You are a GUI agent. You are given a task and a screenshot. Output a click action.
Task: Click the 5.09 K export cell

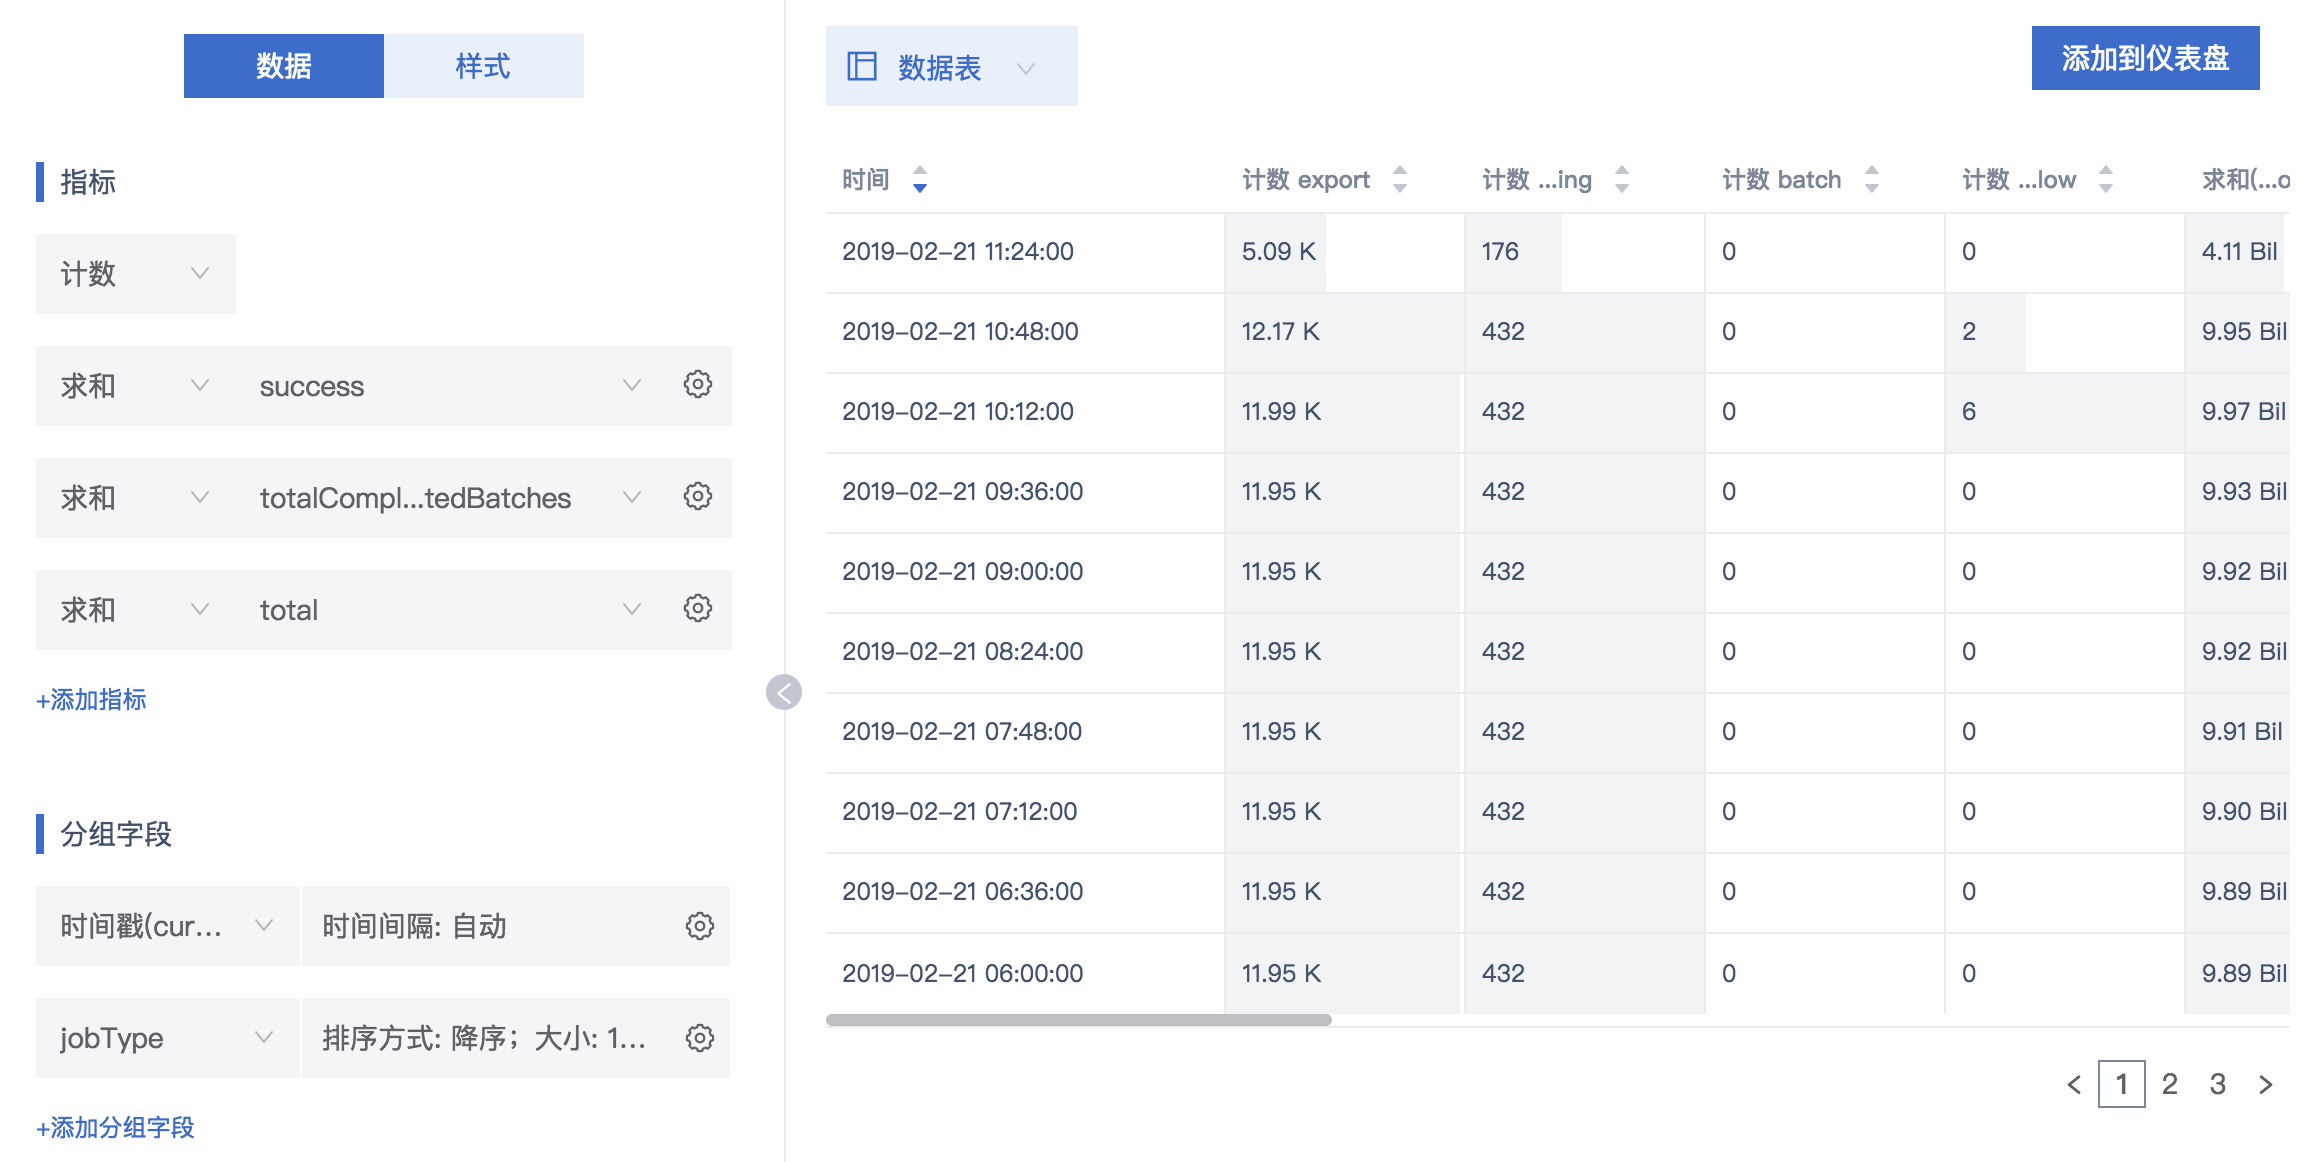click(1344, 252)
